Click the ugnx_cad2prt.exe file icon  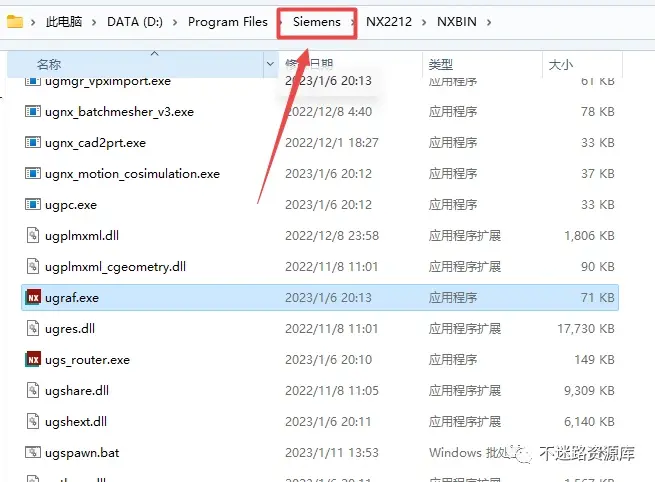click(x=33, y=142)
